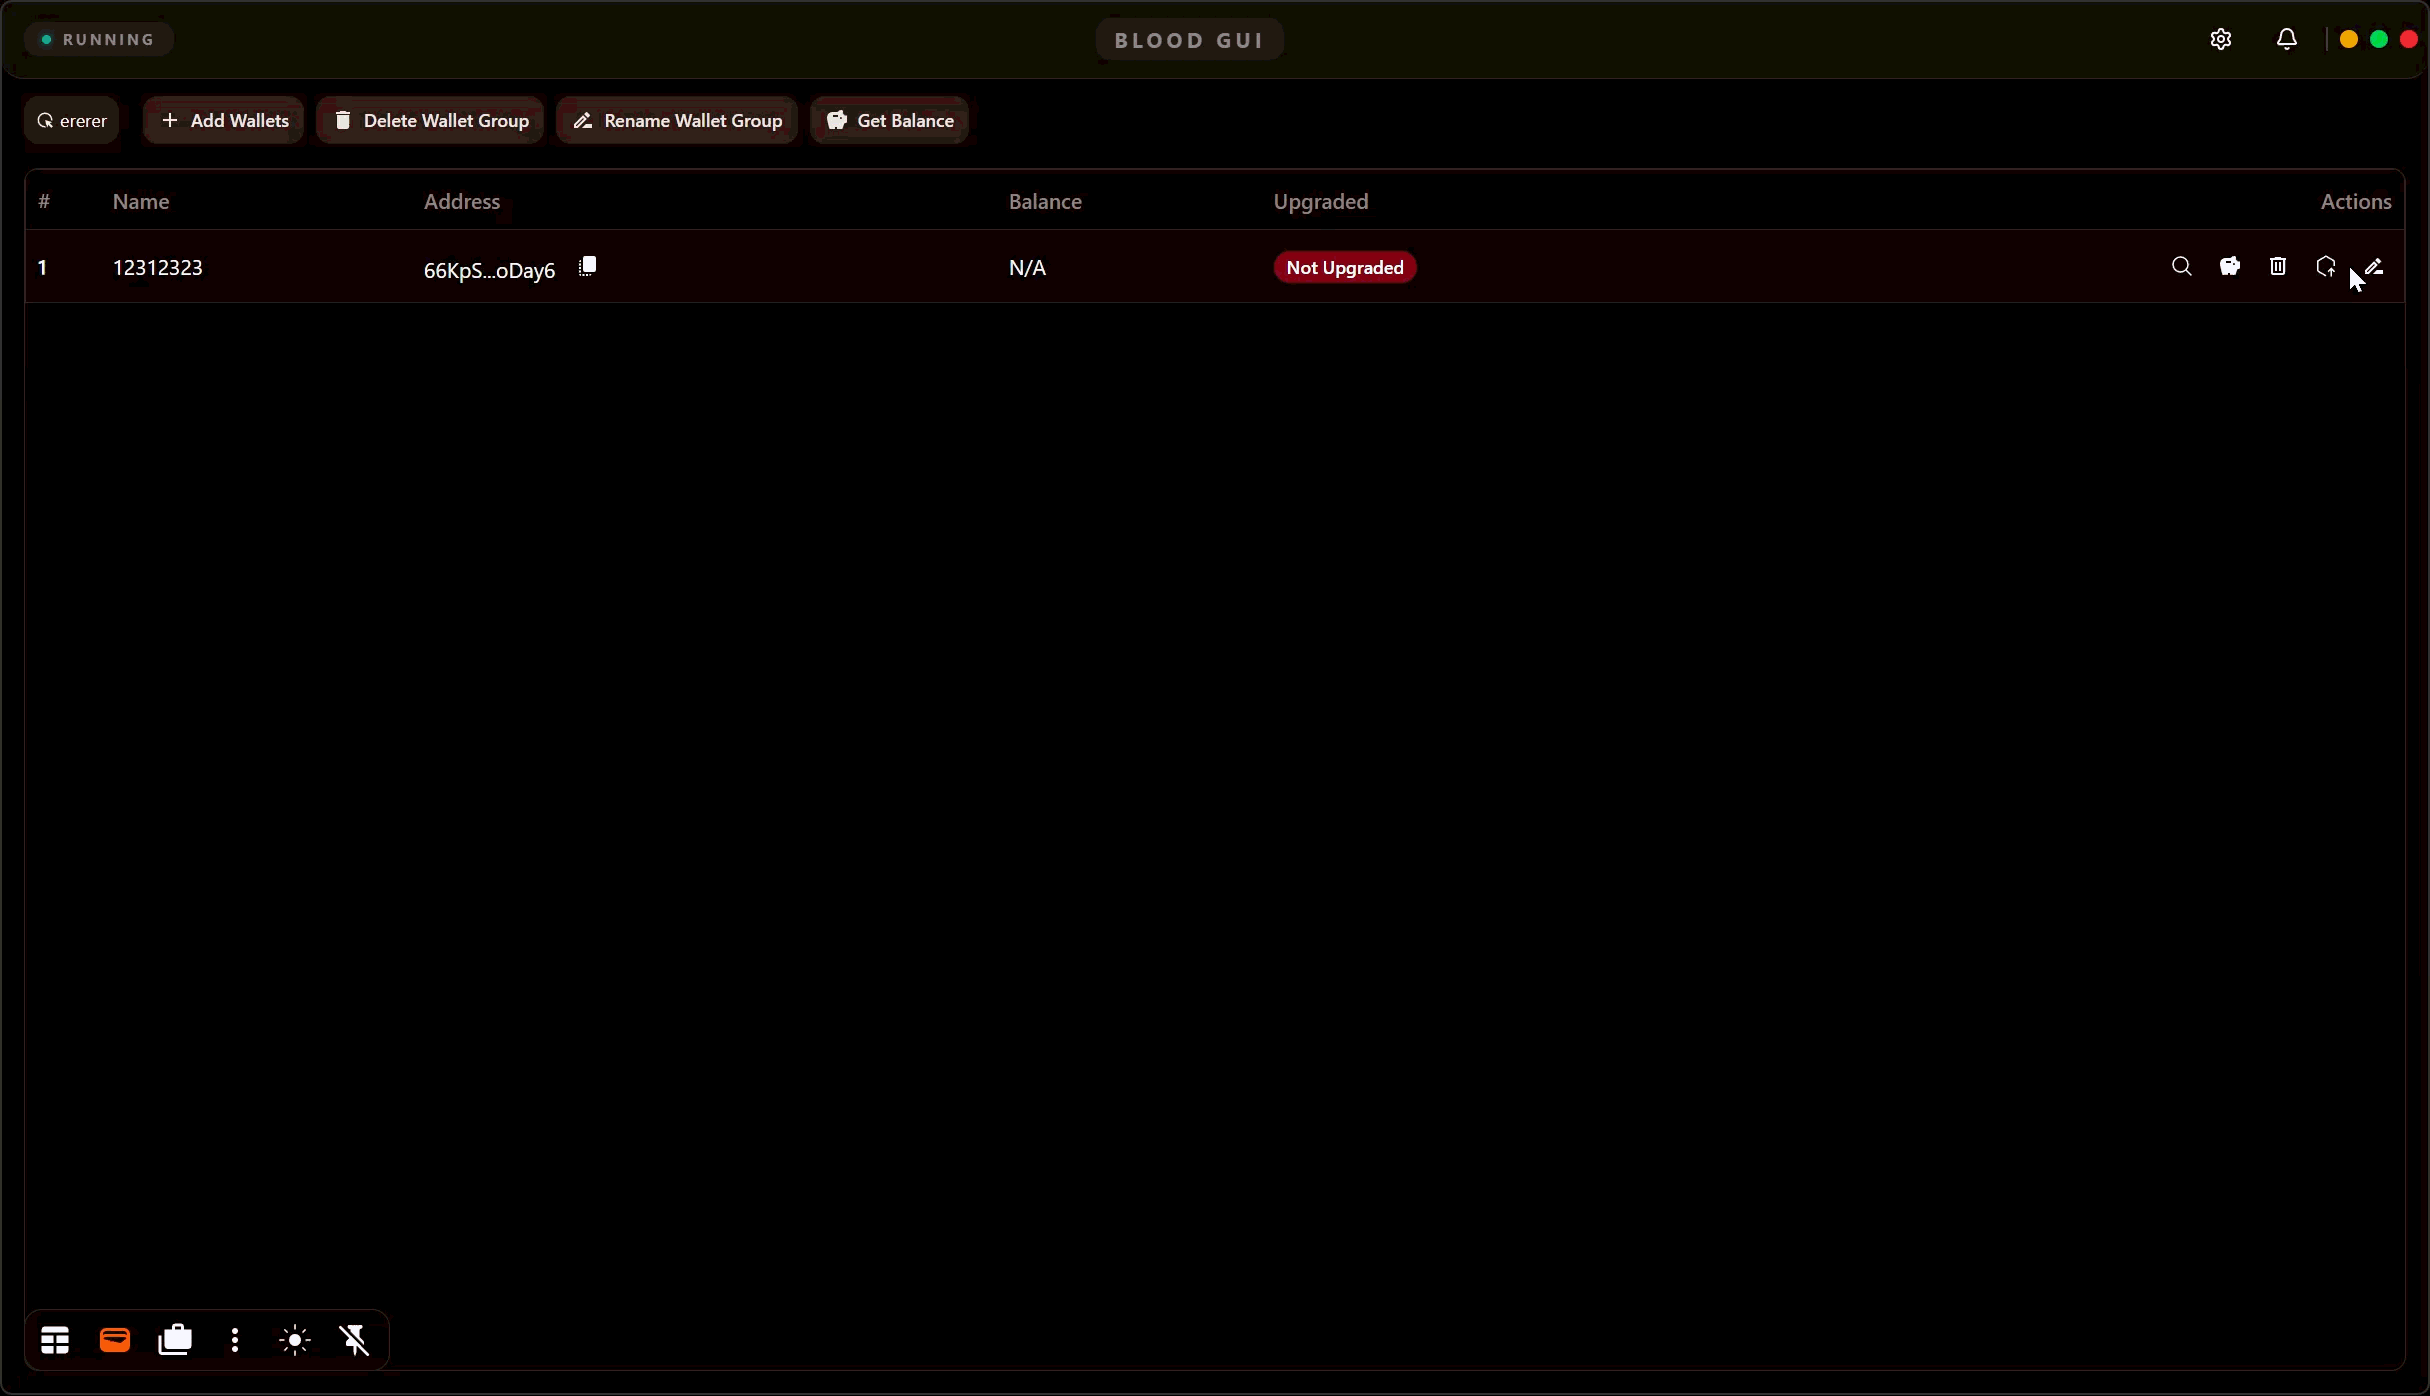Open the notifications bell
Screen dimensions: 2430x1396
click(x=2286, y=40)
